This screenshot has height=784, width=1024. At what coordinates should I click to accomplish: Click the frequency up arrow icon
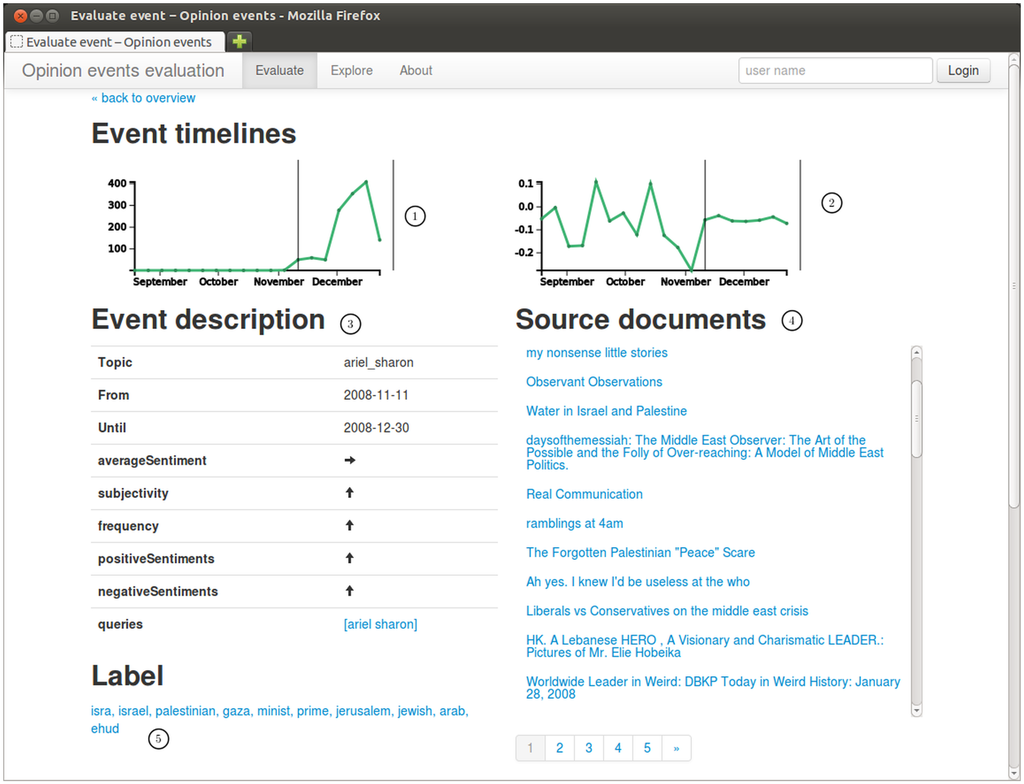pos(350,526)
